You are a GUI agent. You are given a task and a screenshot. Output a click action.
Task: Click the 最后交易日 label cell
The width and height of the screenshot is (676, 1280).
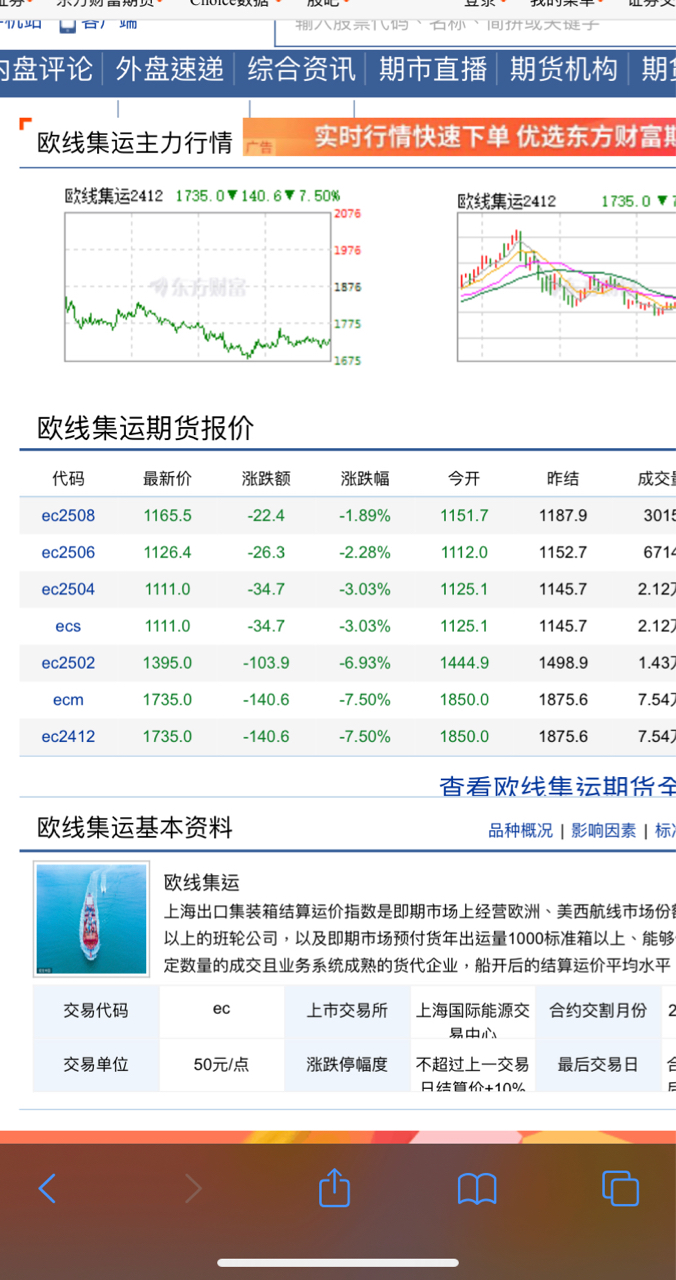(x=598, y=1065)
